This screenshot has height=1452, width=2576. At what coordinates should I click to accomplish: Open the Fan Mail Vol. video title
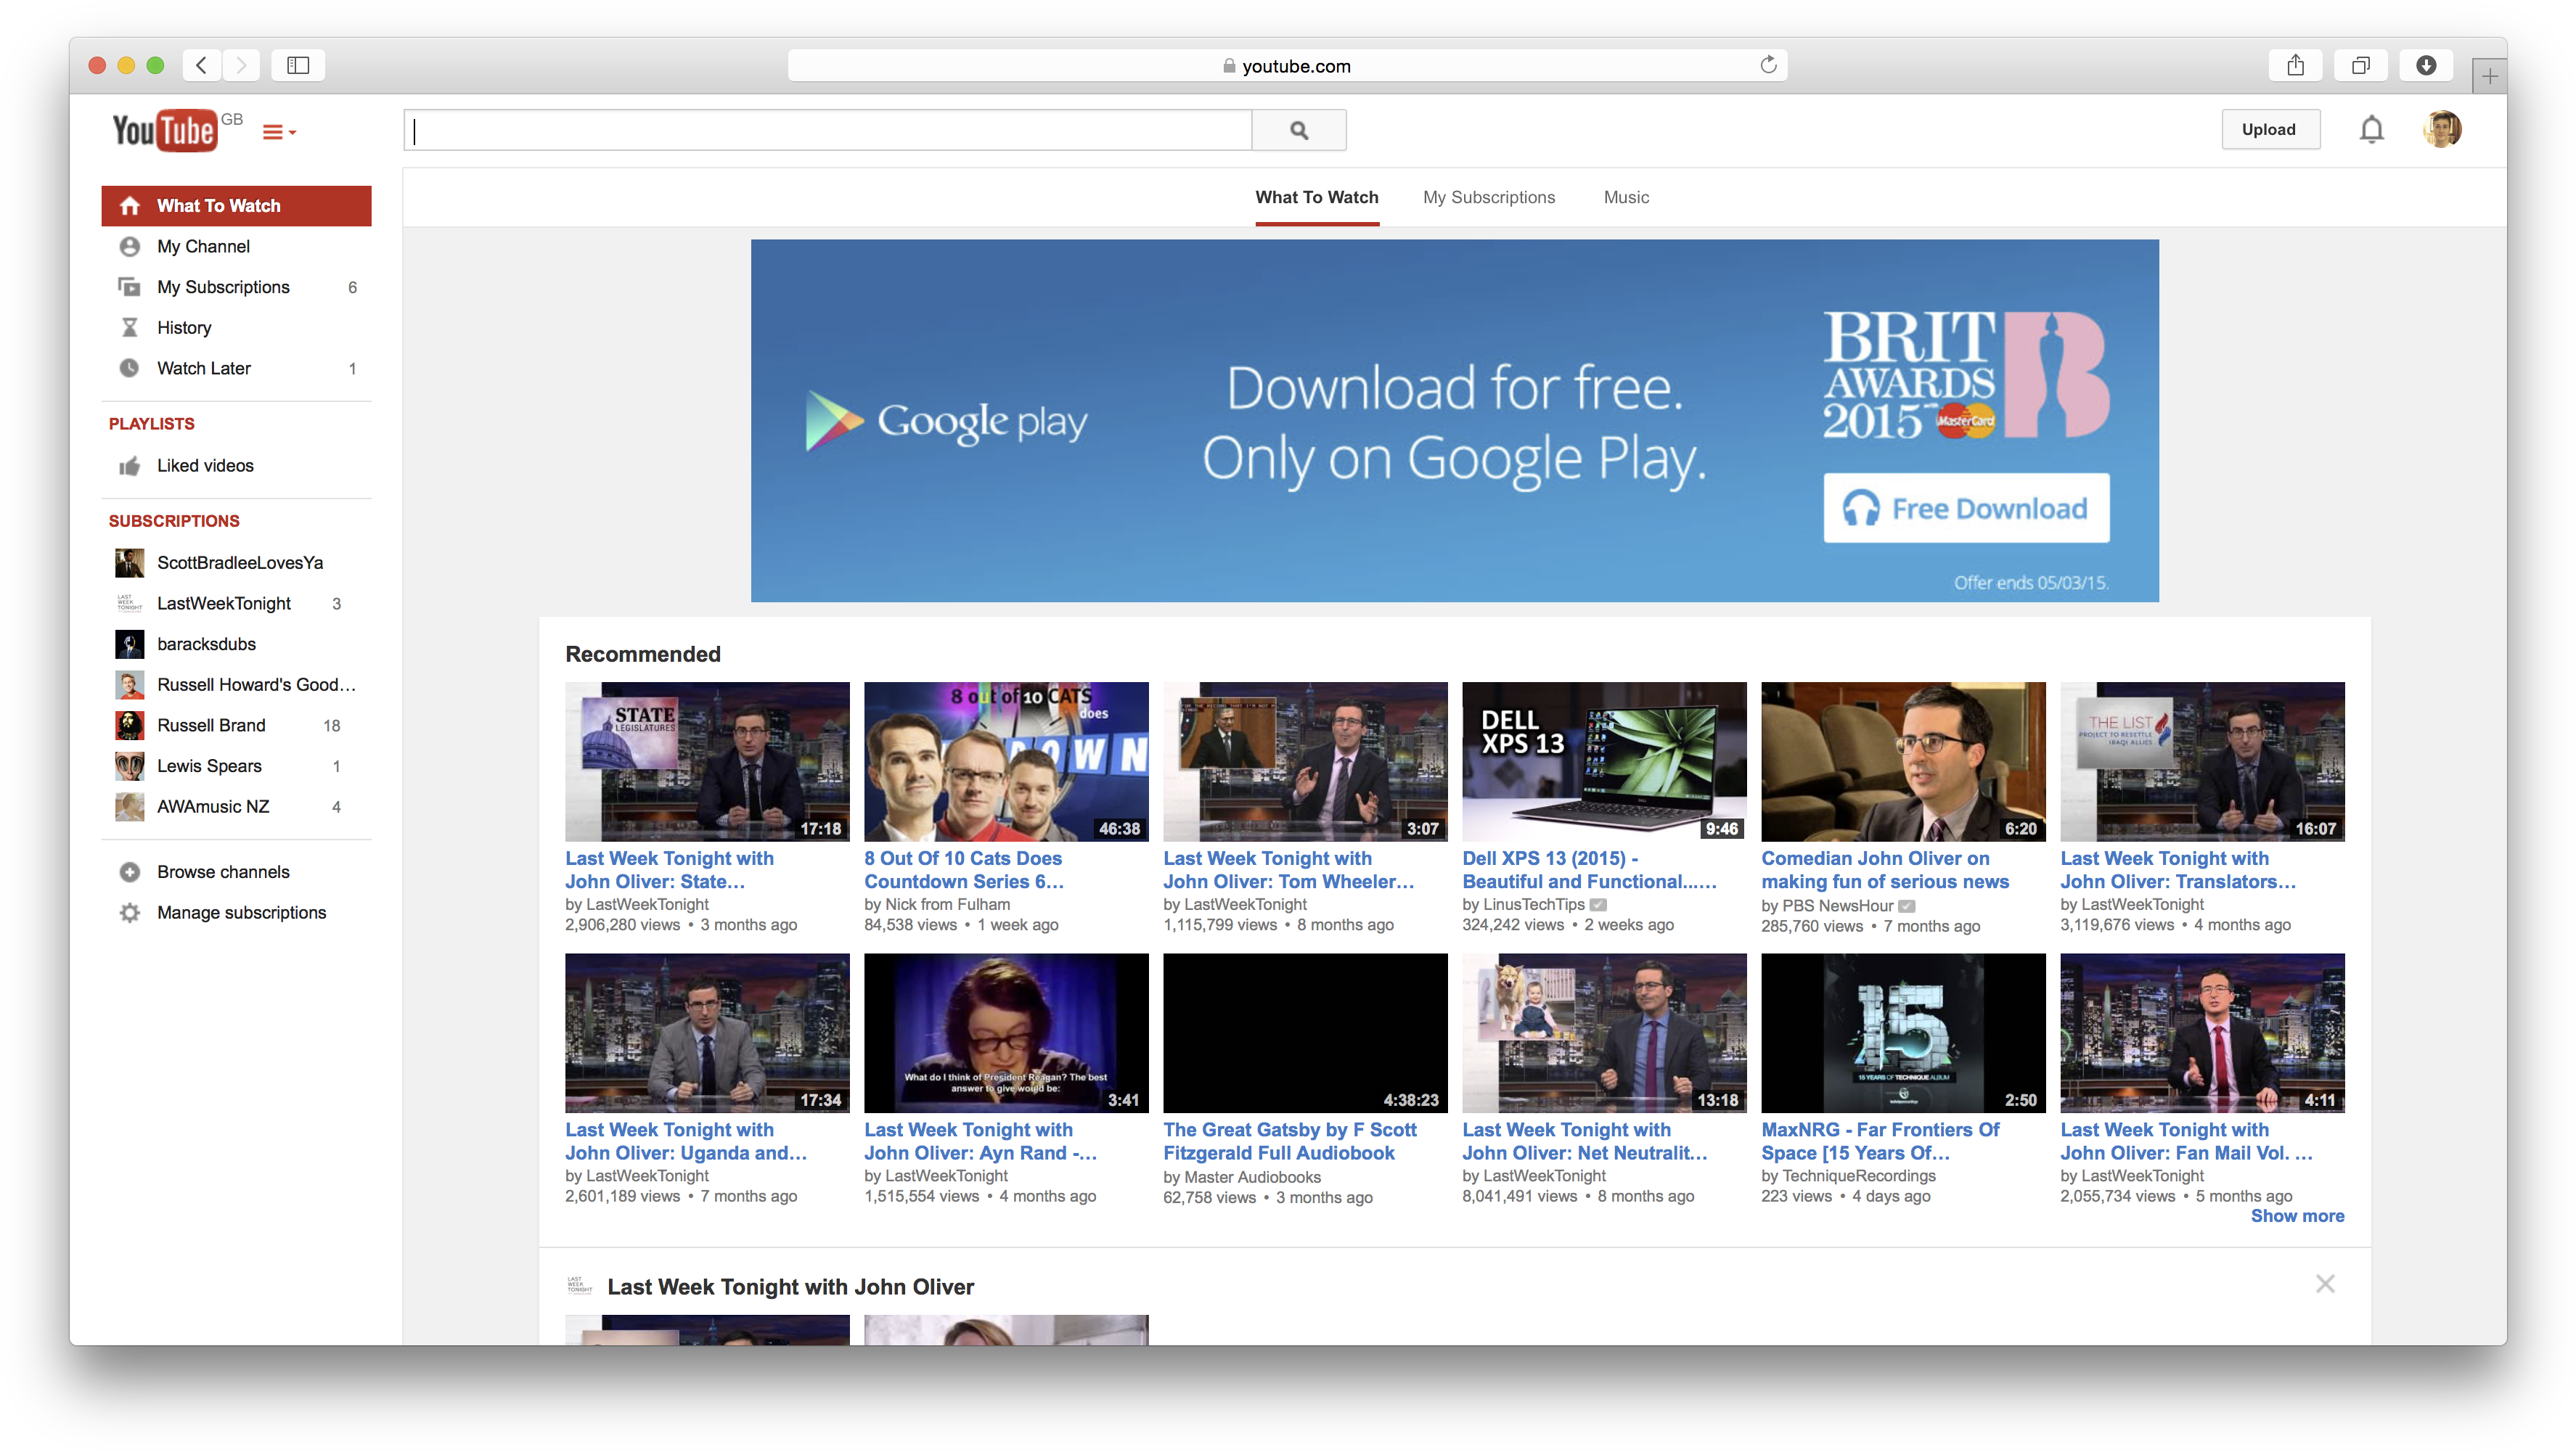coord(2186,1141)
